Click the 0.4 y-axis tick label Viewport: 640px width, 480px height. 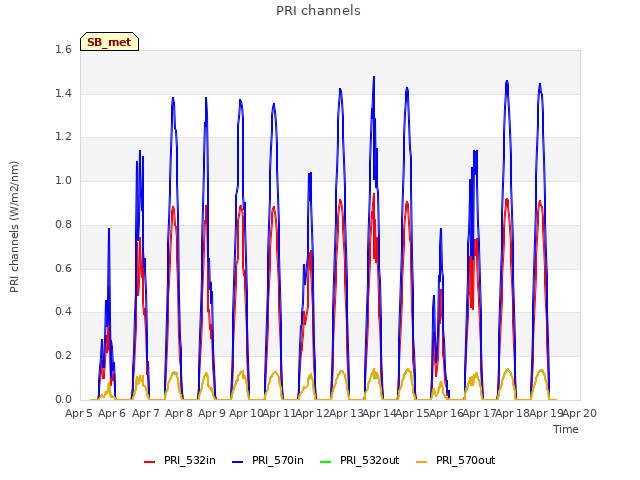(x=63, y=311)
